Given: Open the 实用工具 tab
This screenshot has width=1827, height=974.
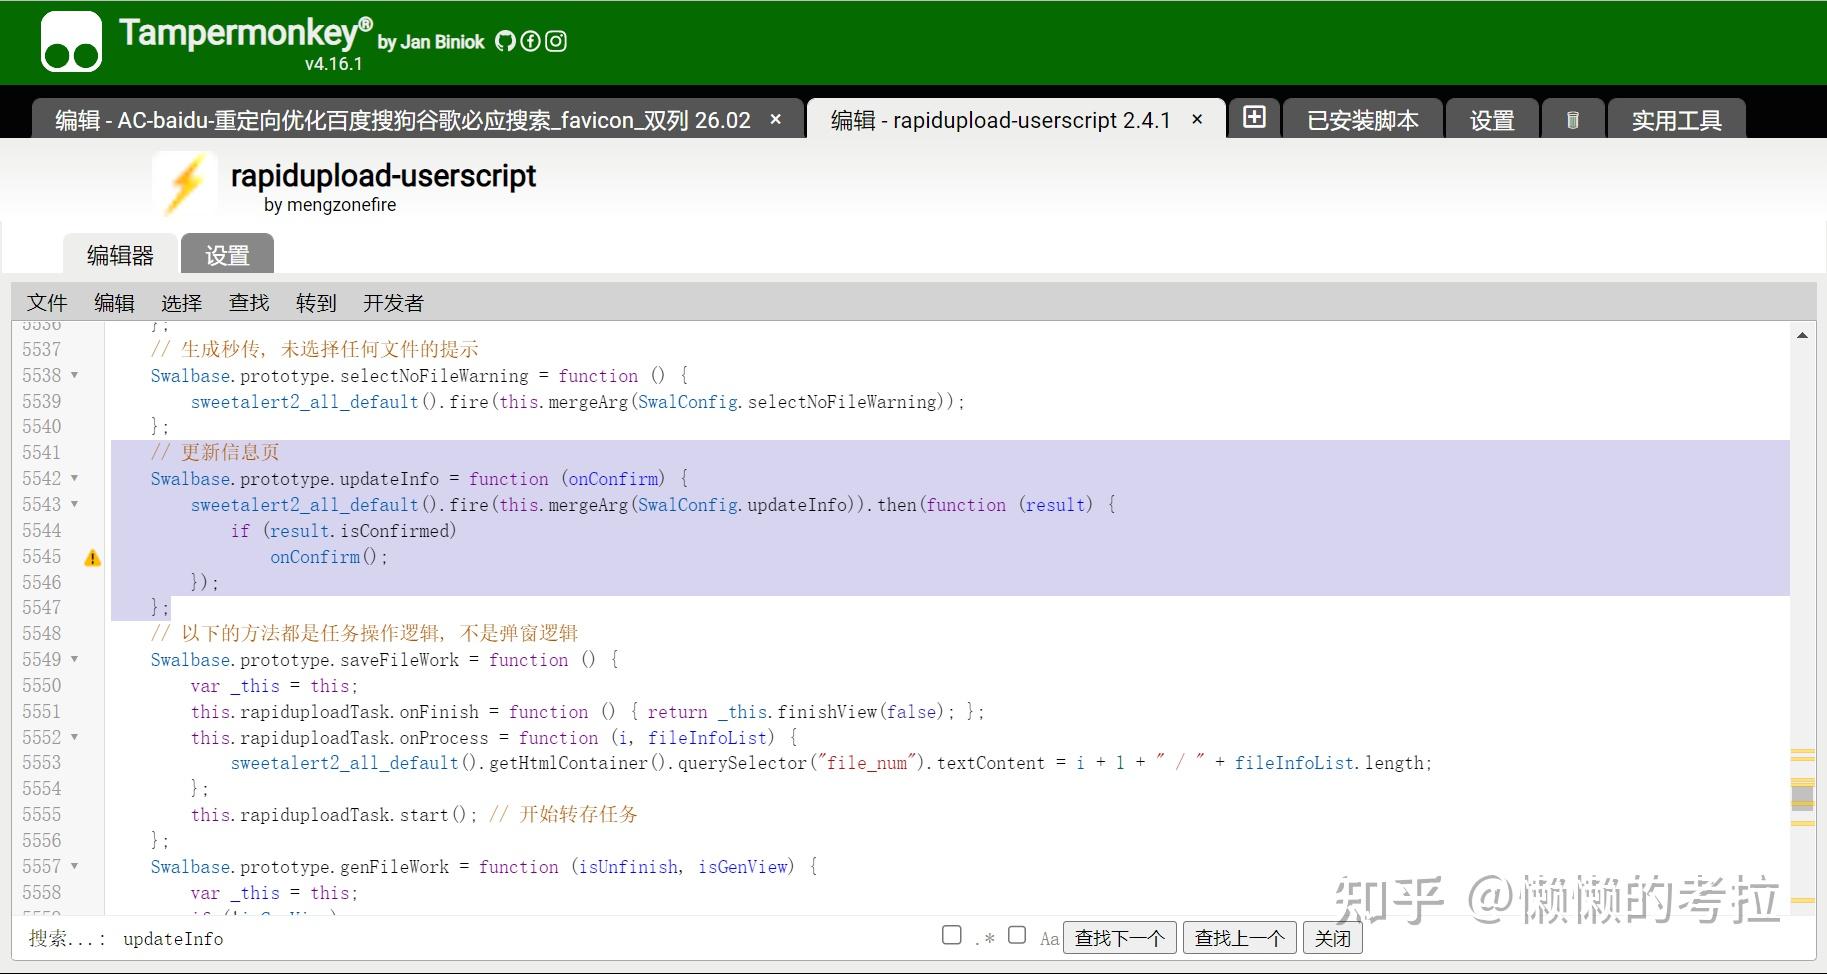Looking at the screenshot, I should (x=1676, y=120).
